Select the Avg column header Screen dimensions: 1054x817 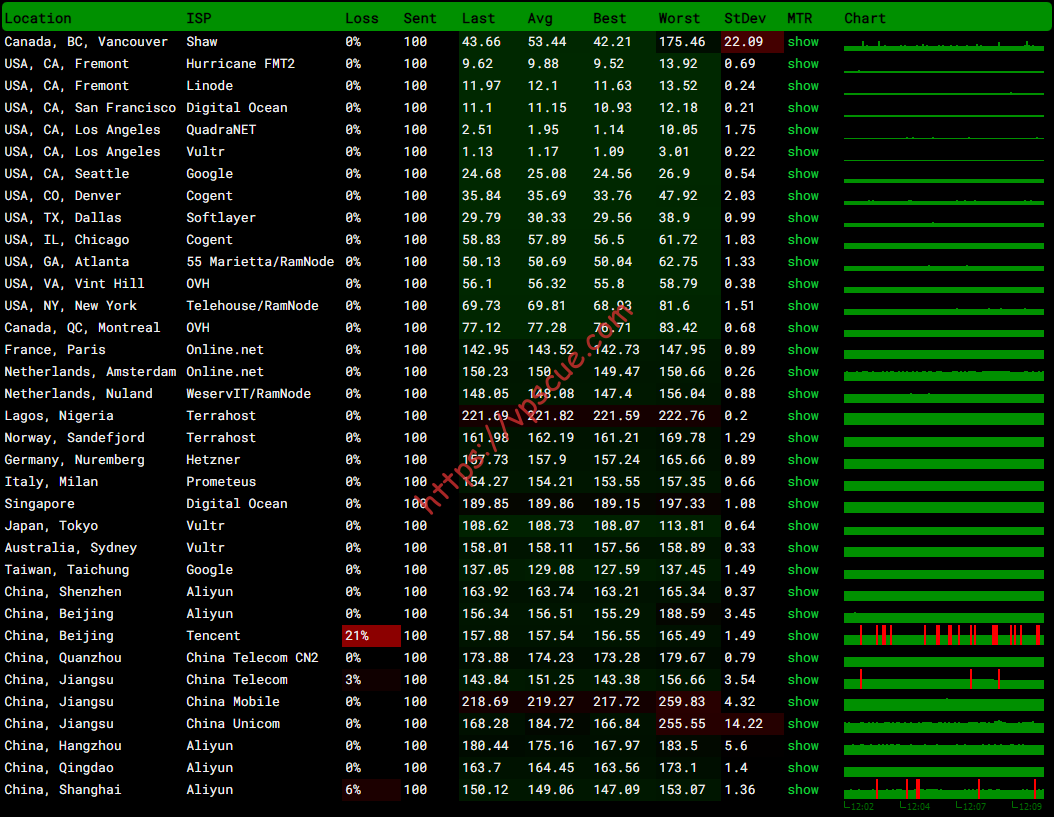tap(540, 19)
